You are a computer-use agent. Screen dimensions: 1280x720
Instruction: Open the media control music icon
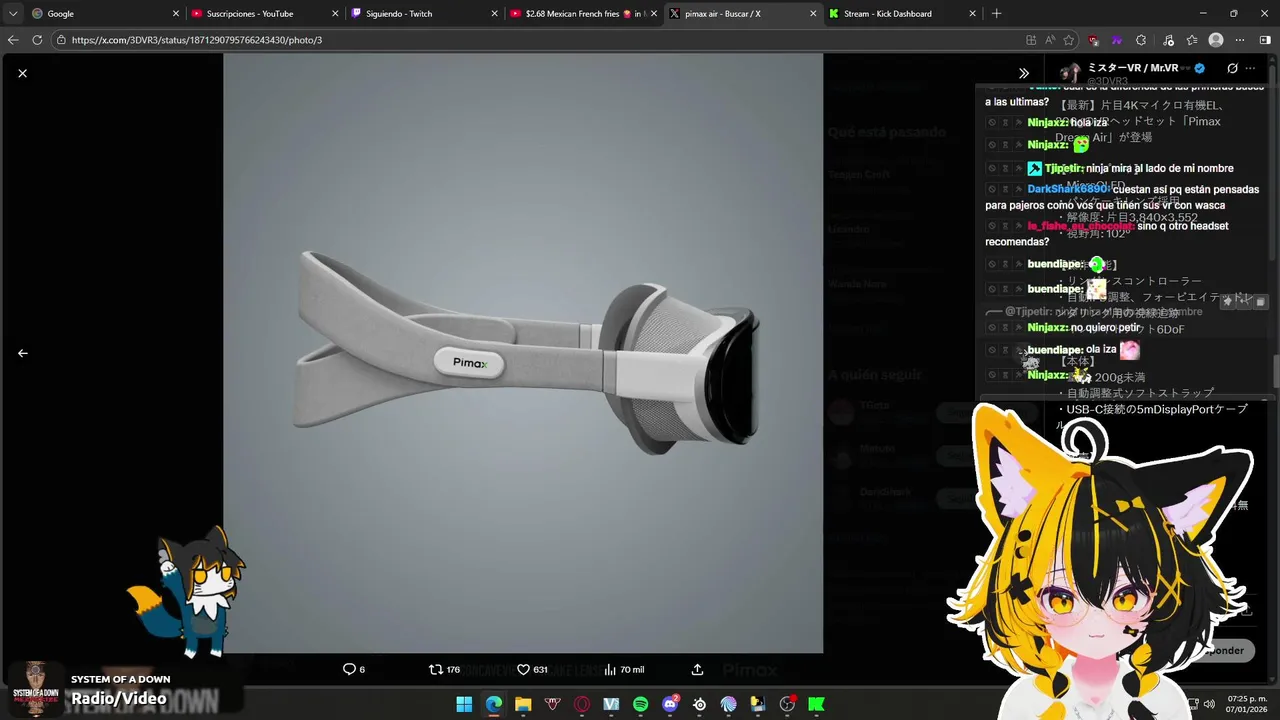click(1169, 40)
